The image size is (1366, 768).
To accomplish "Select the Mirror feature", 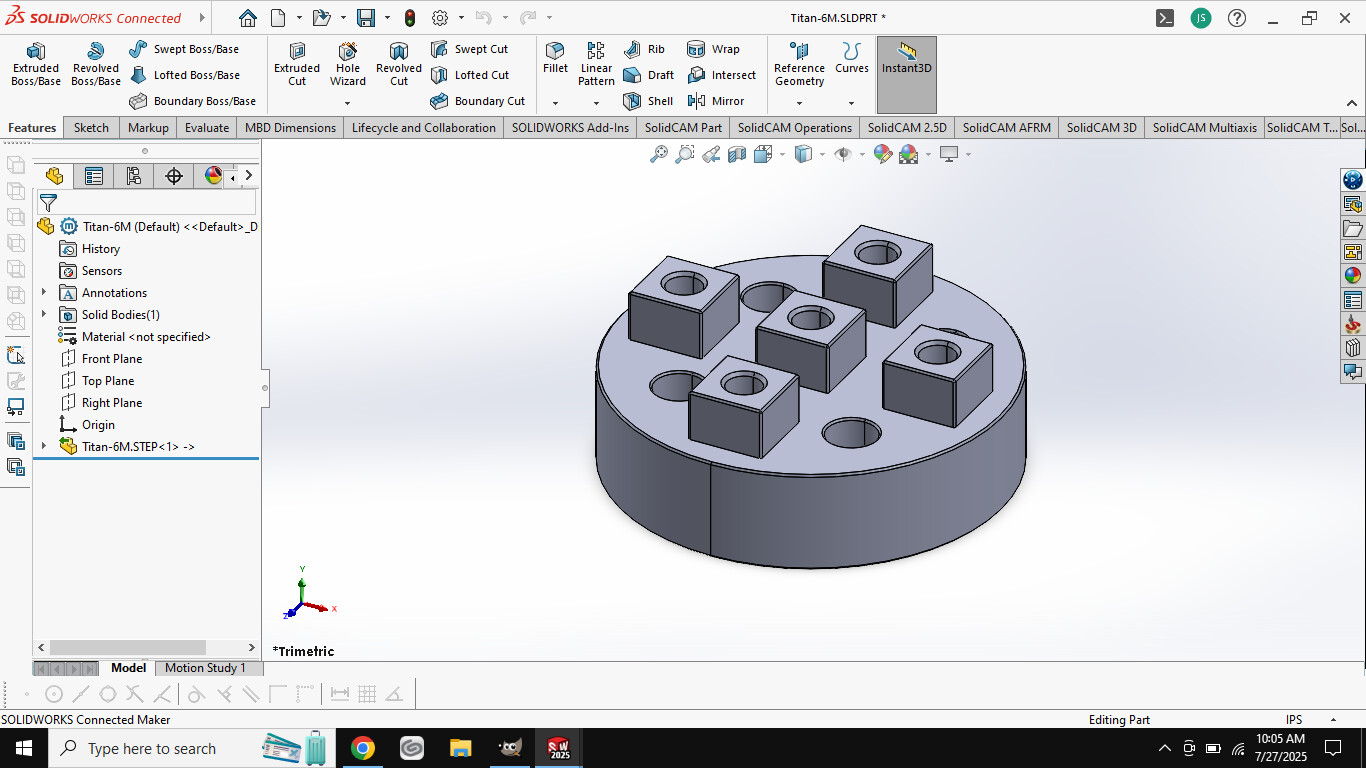I will click(715, 101).
